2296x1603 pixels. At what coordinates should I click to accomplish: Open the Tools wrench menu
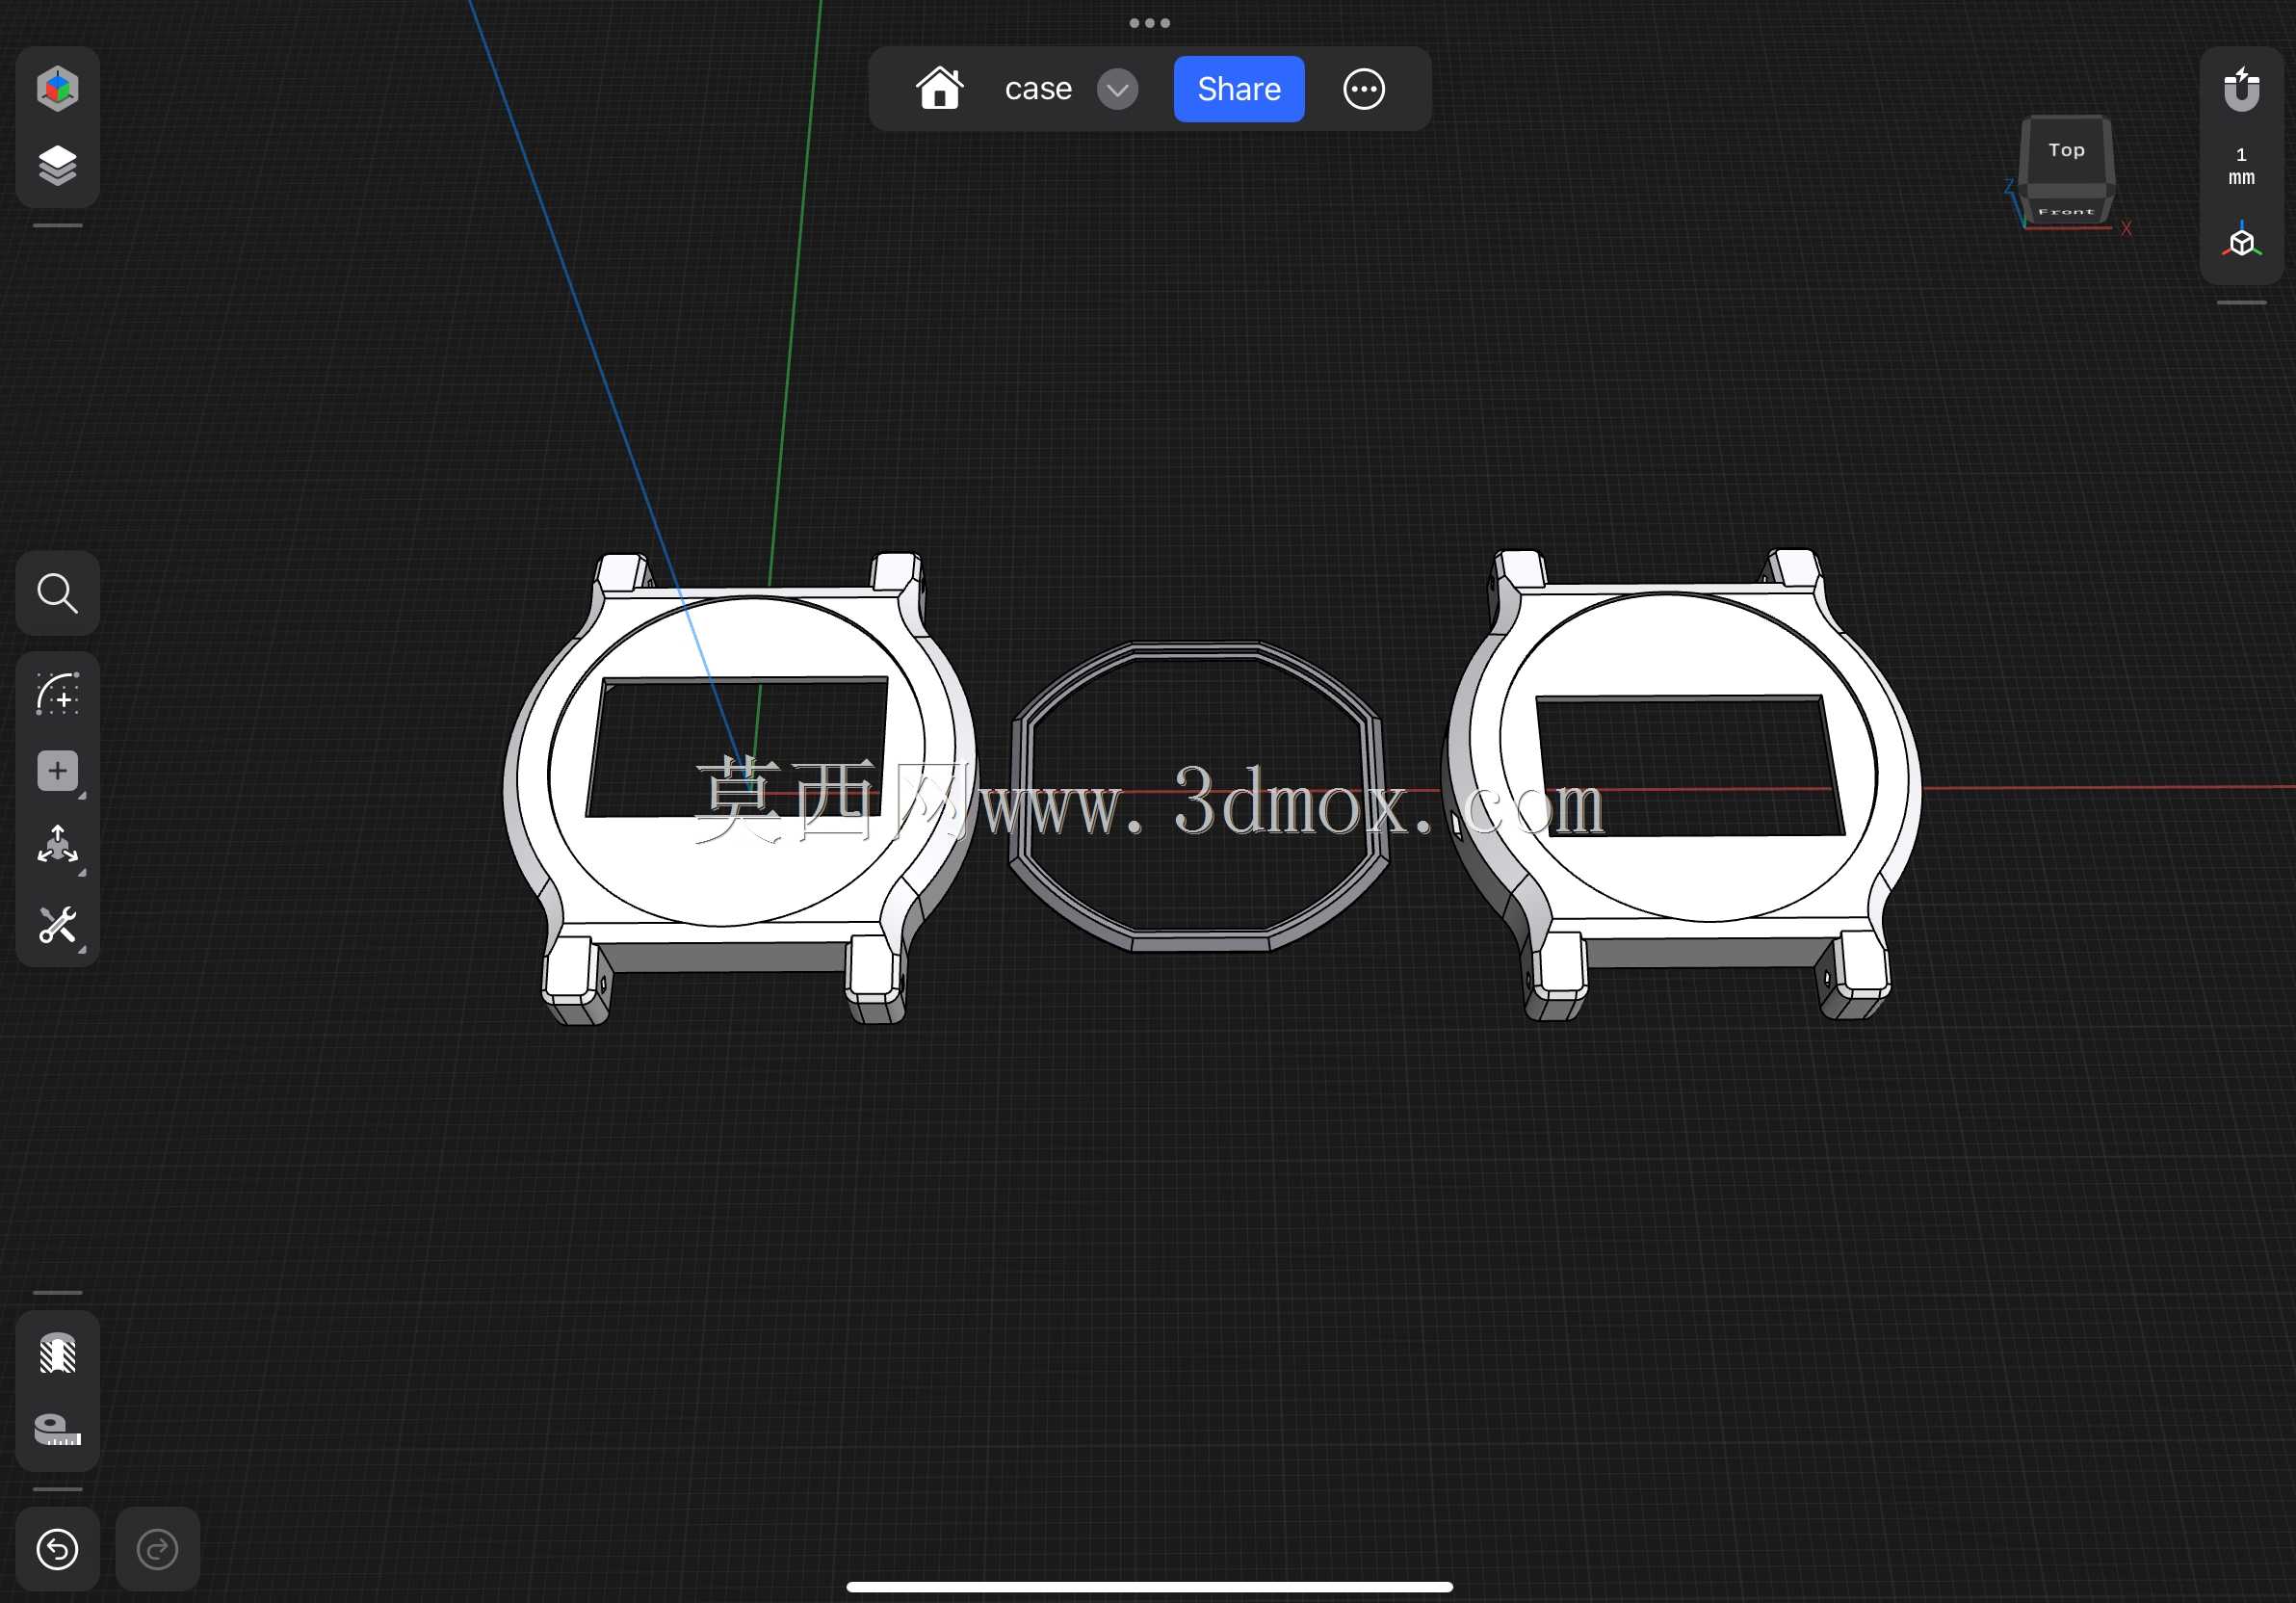click(x=57, y=925)
